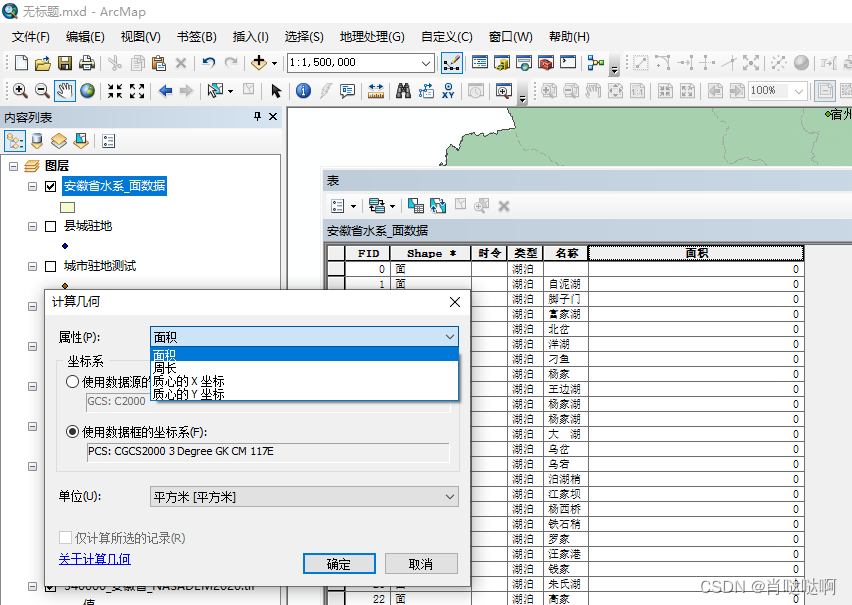
Task: Switch the contents list to List By Visibility
Action: (x=59, y=141)
